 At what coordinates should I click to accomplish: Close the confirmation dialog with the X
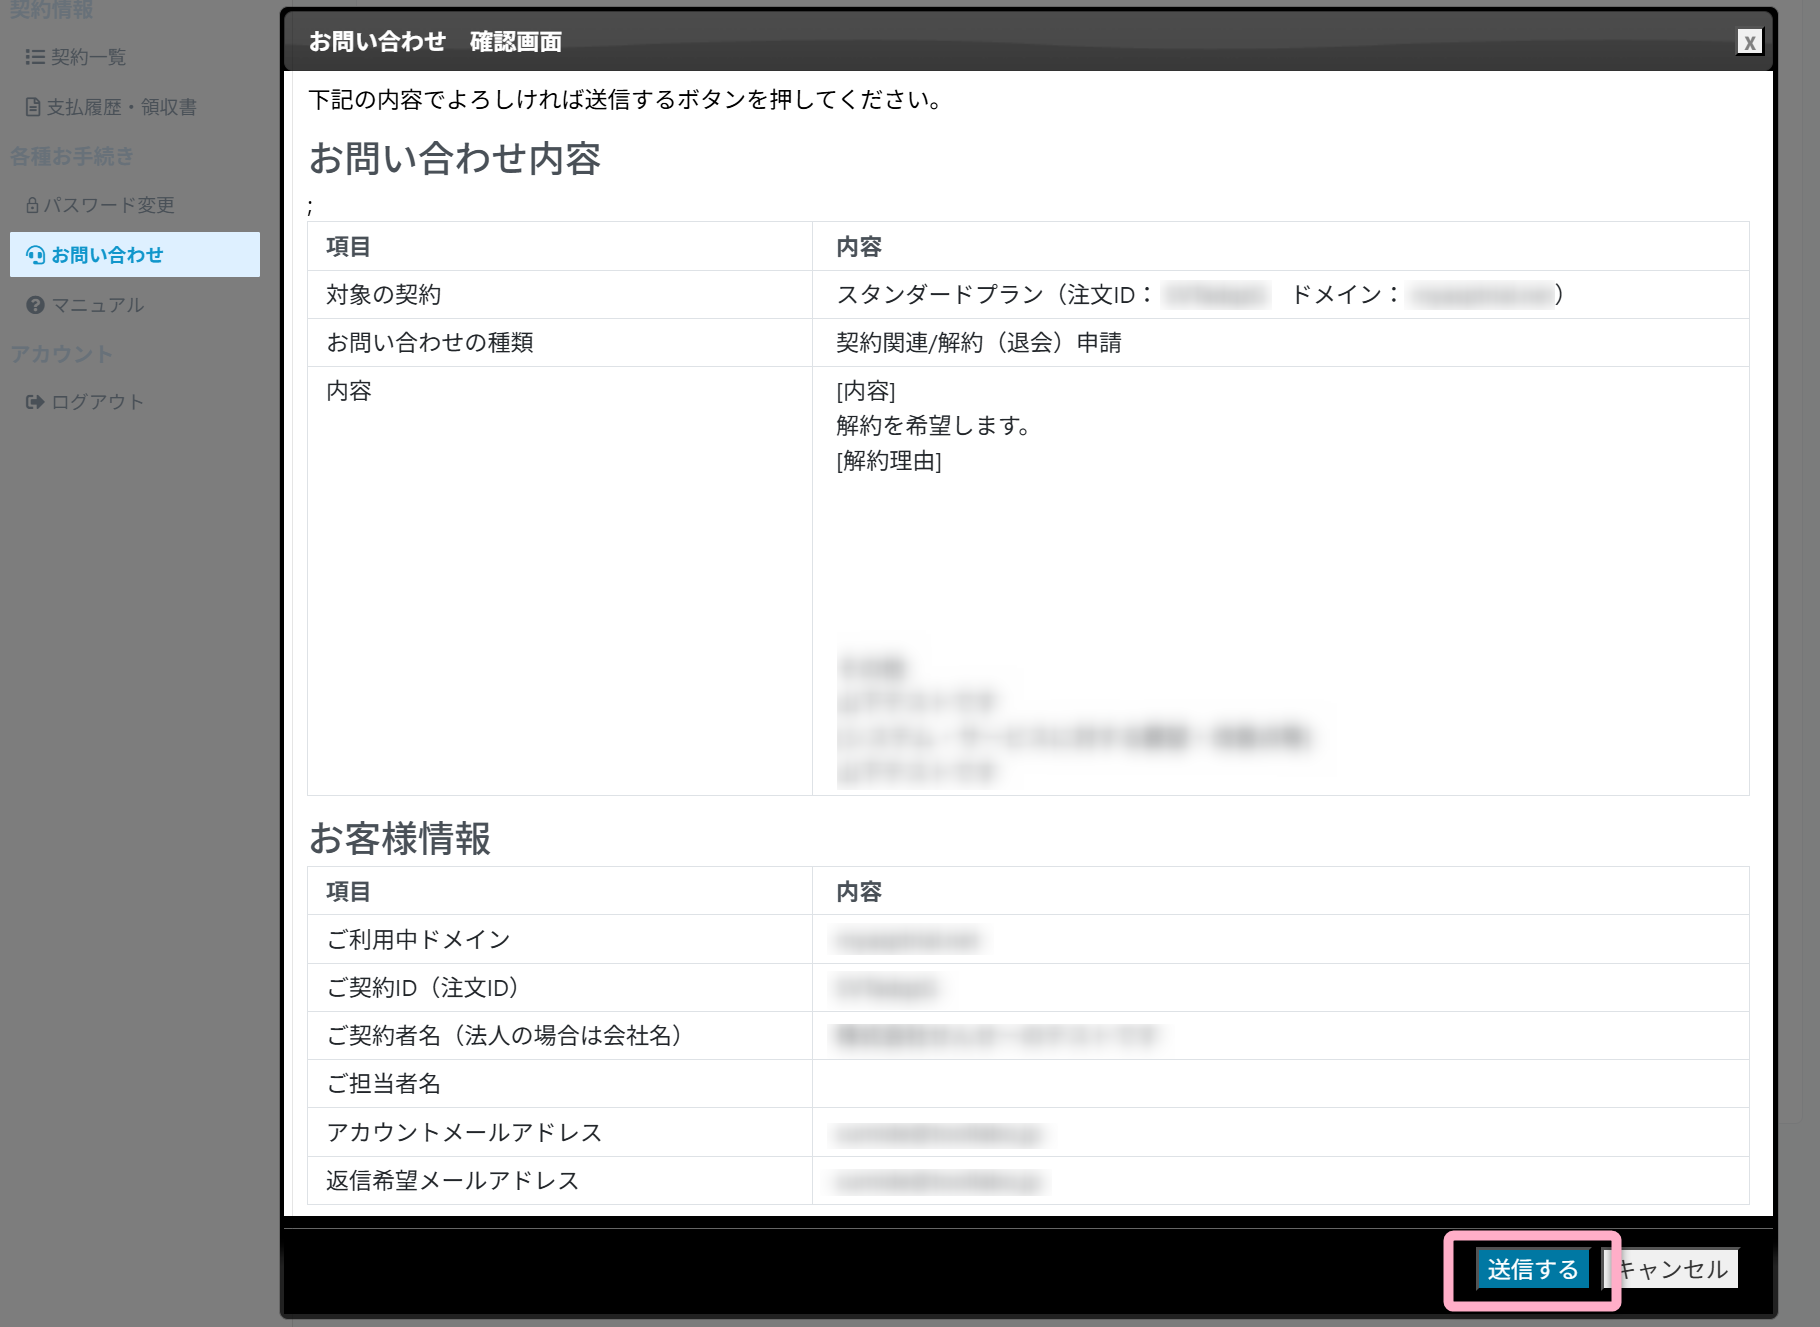1749,42
